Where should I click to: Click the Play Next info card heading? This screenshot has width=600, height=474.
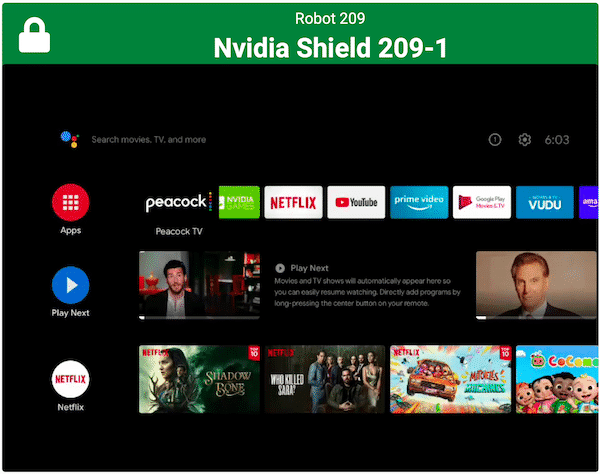point(309,268)
